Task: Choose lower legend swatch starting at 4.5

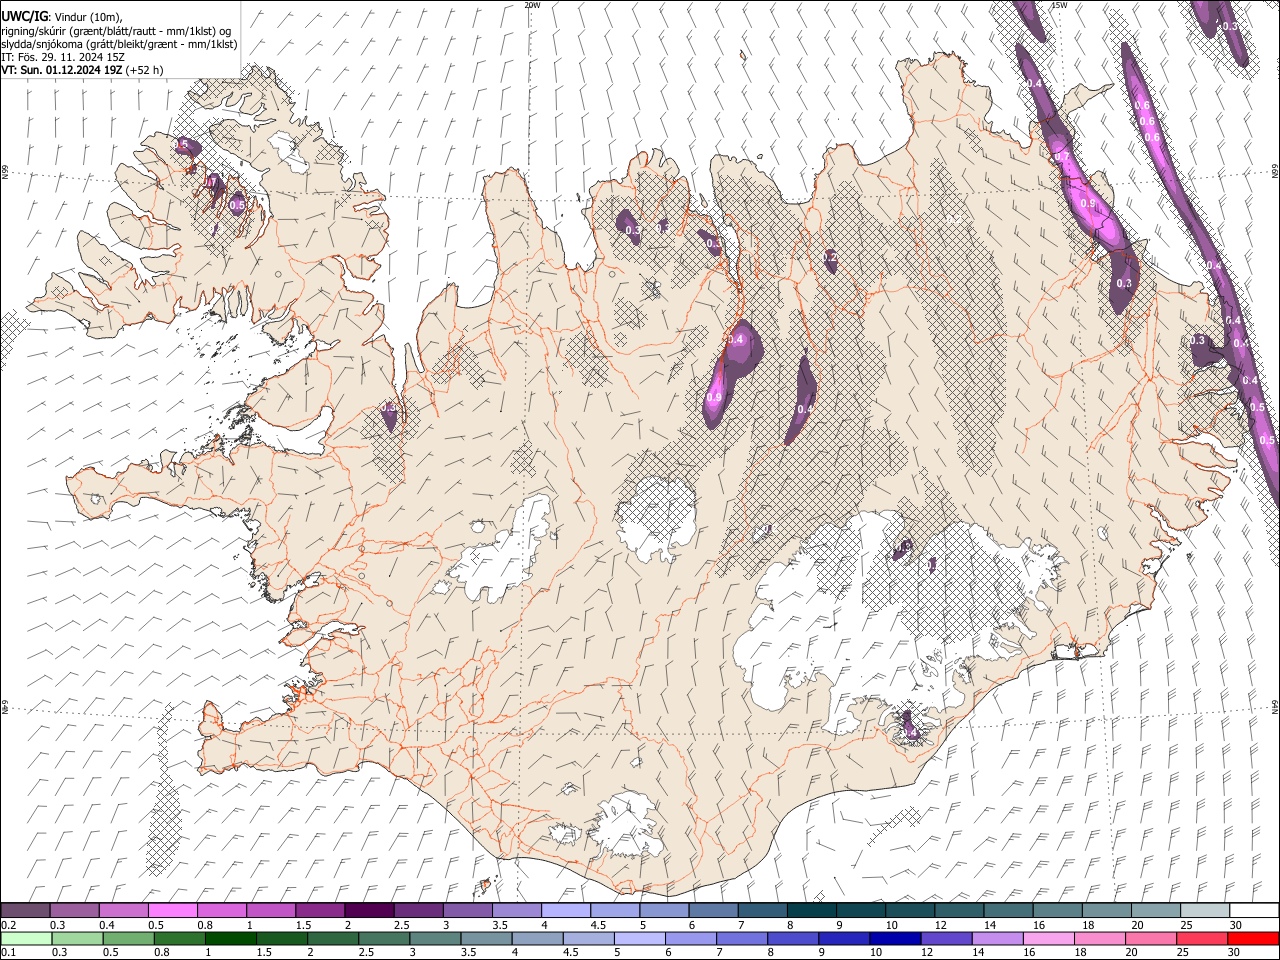Action: tap(588, 938)
